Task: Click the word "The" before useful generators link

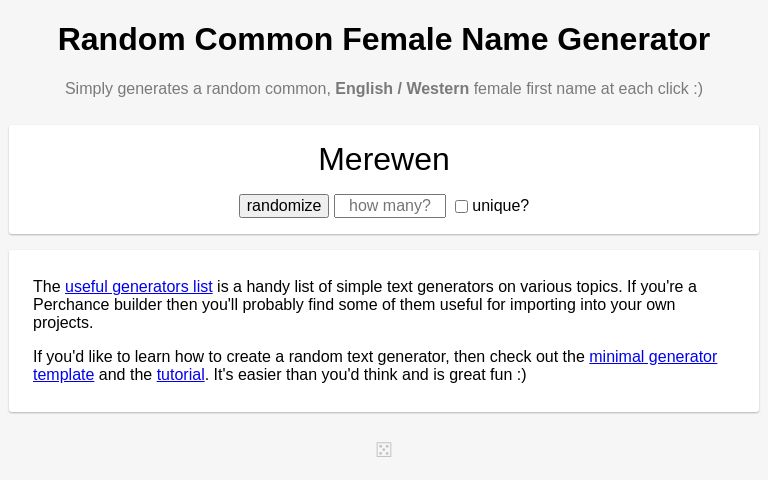Action: tap(47, 287)
